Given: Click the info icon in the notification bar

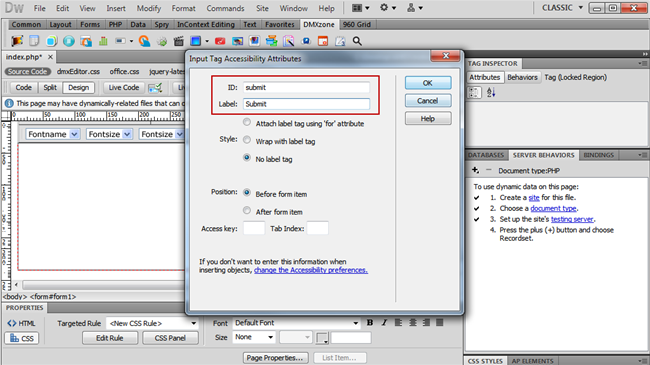Looking at the screenshot, I should 9,103.
